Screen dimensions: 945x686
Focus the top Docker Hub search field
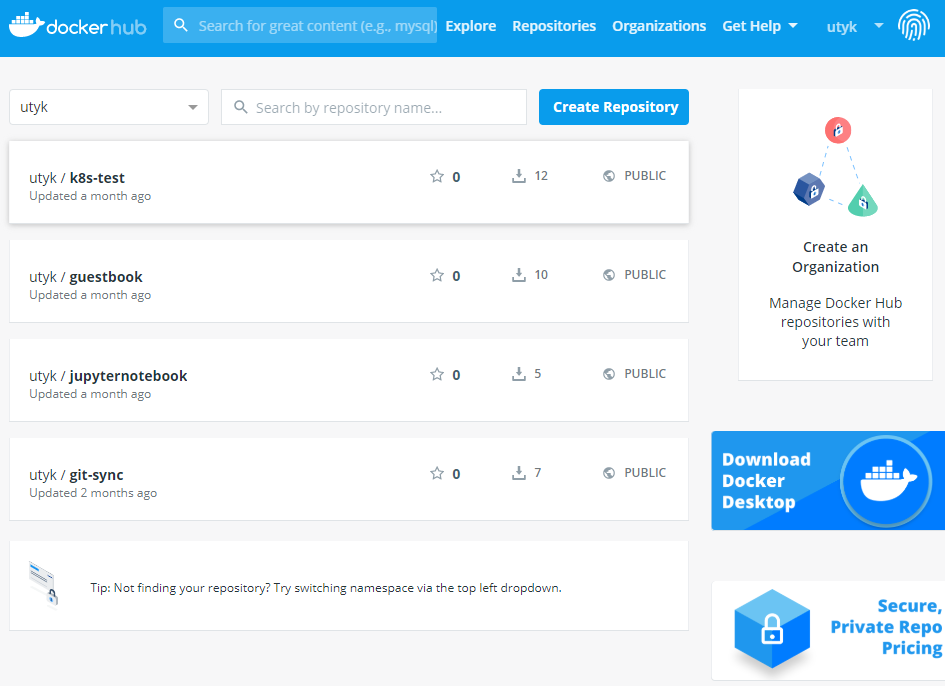click(300, 25)
